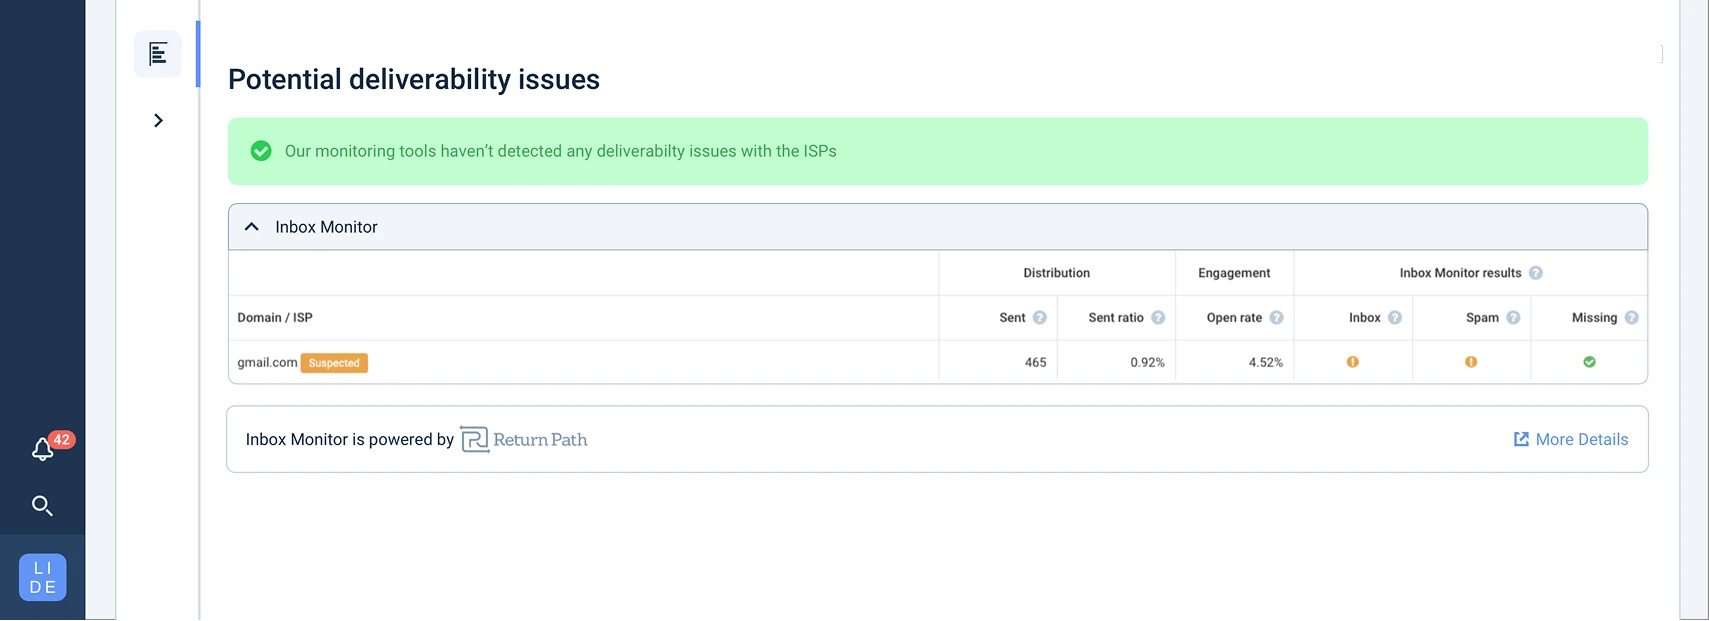The width and height of the screenshot is (1709, 621).
Task: Open the More Details link
Action: pos(1571,440)
